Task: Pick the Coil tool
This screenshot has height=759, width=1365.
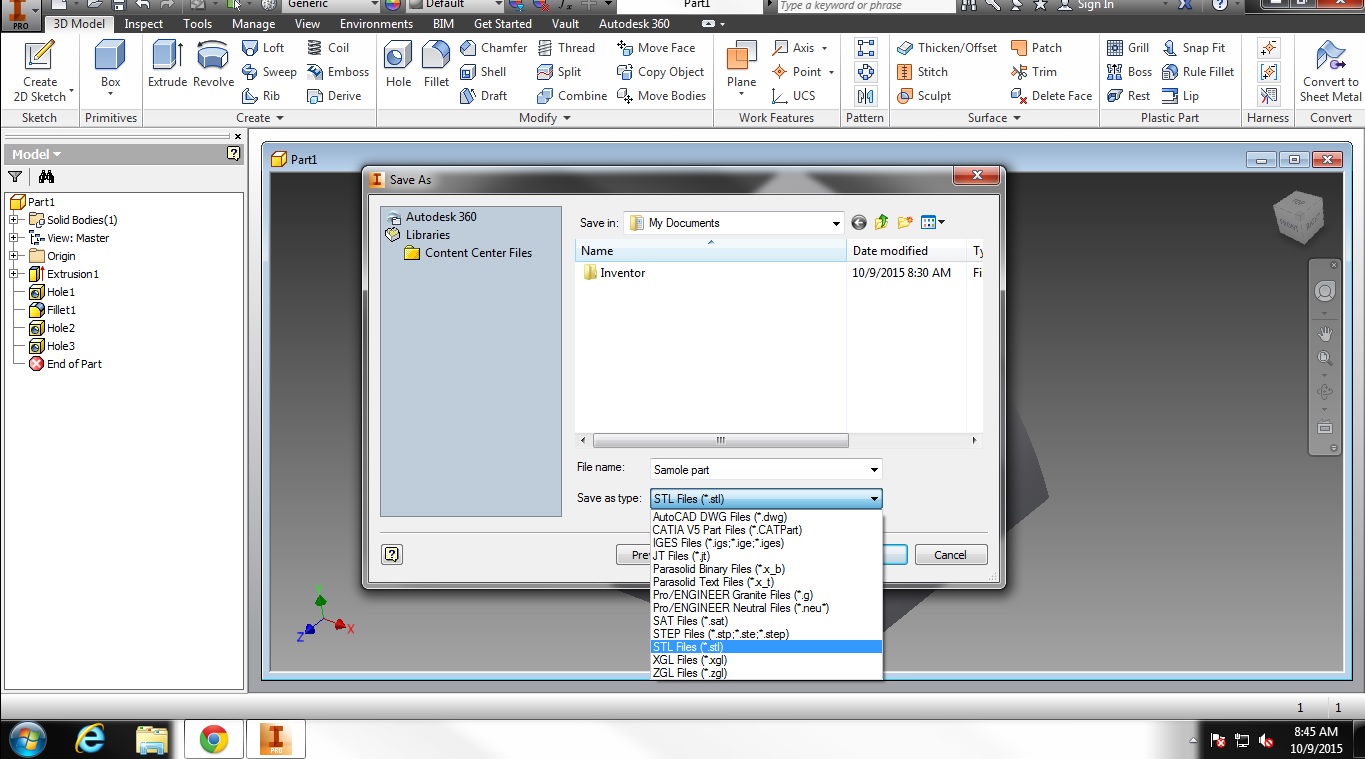Action: click(x=328, y=48)
